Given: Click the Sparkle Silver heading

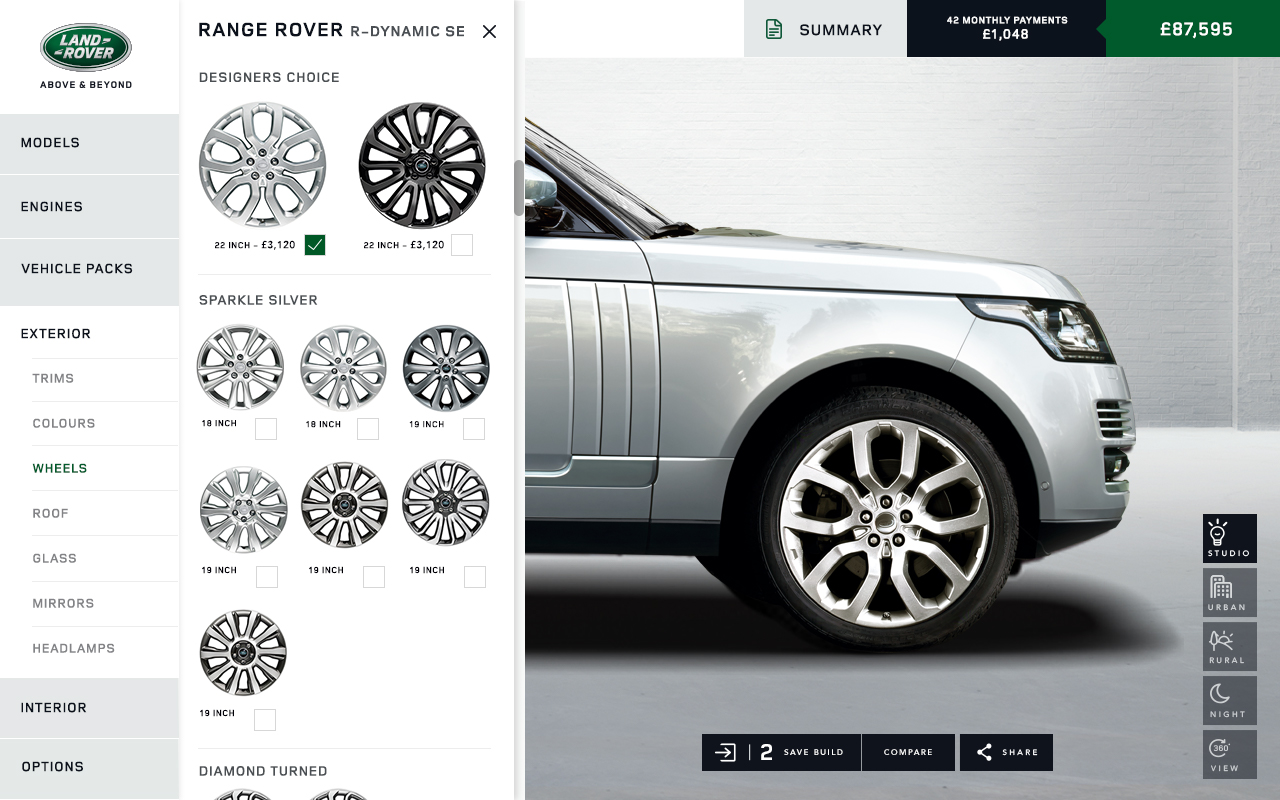Looking at the screenshot, I should pos(258,300).
